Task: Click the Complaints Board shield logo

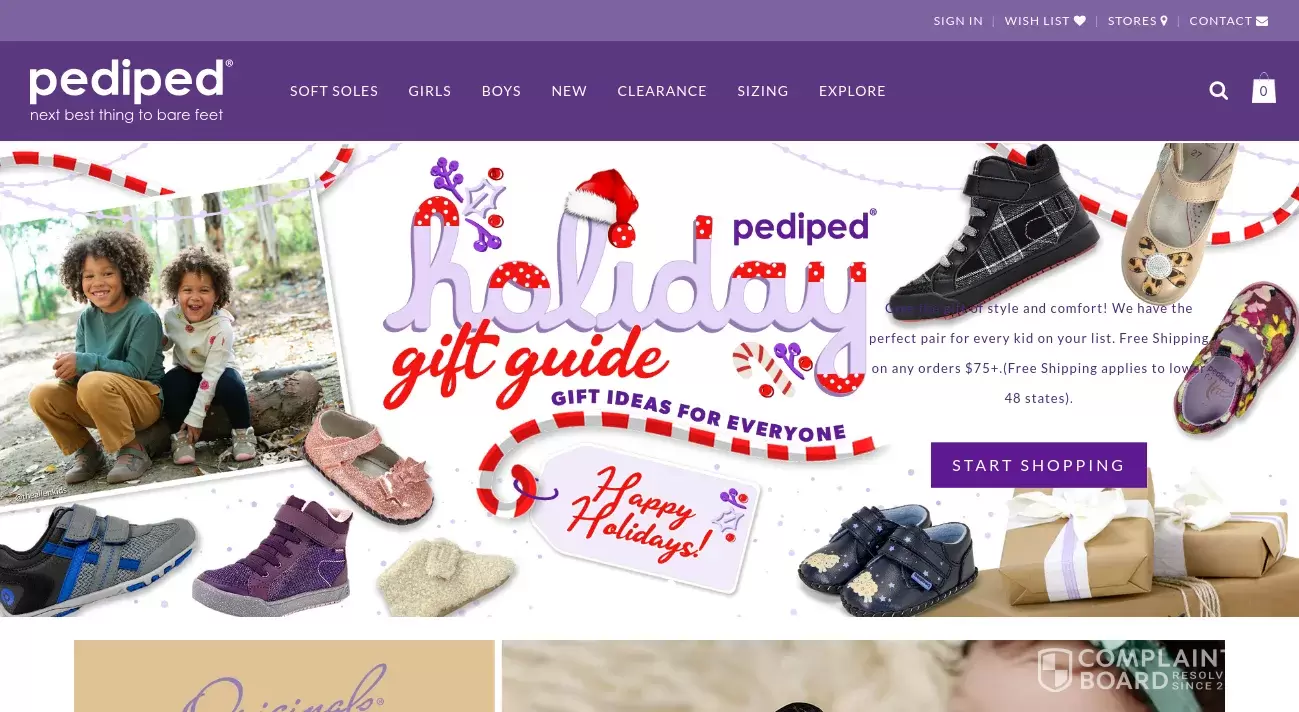Action: click(x=1055, y=670)
